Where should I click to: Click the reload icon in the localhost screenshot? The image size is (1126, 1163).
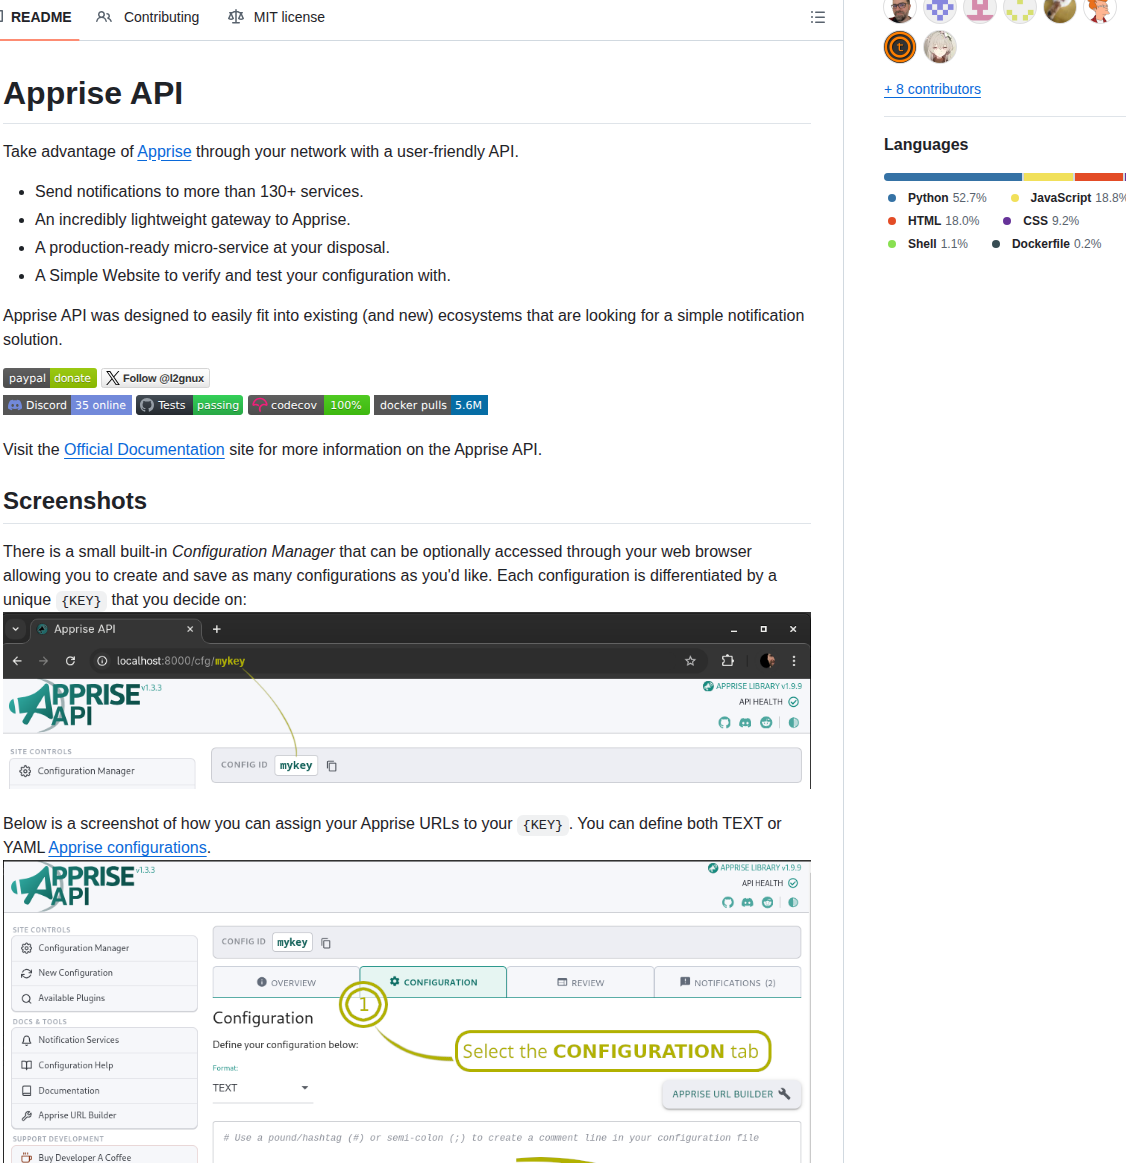tap(70, 661)
